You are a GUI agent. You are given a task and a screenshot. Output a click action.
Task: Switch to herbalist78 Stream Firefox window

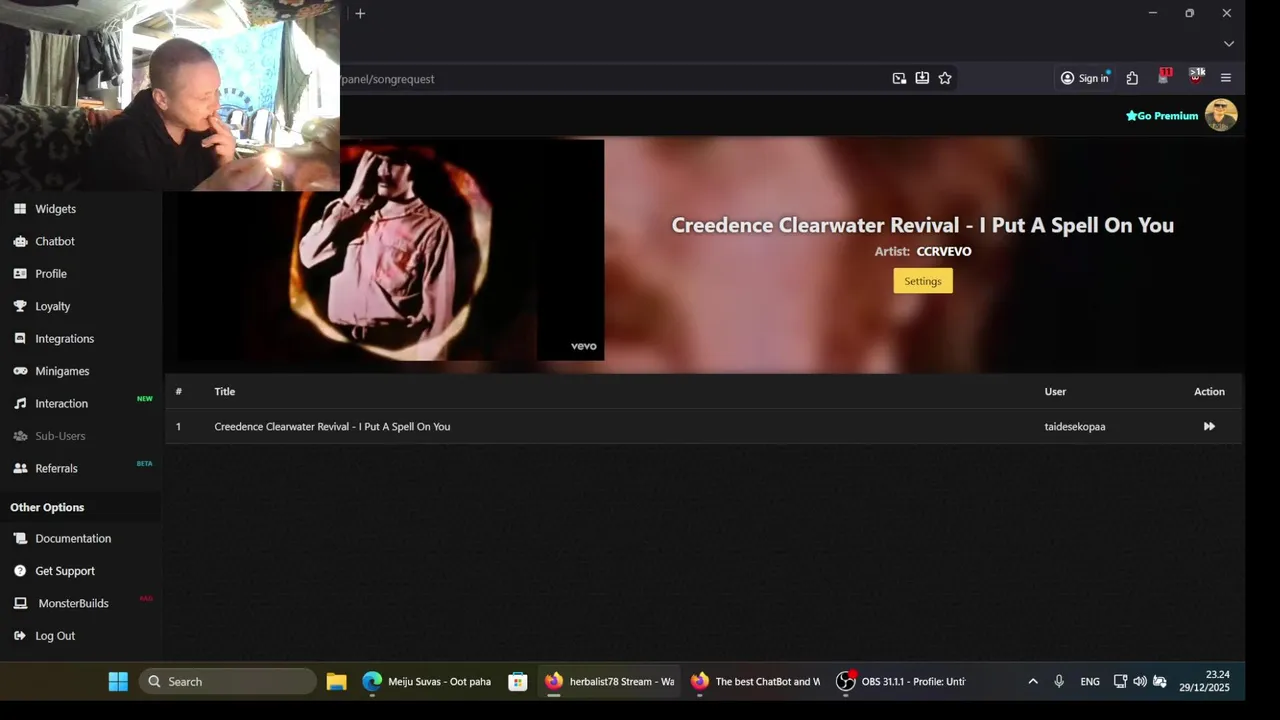609,682
